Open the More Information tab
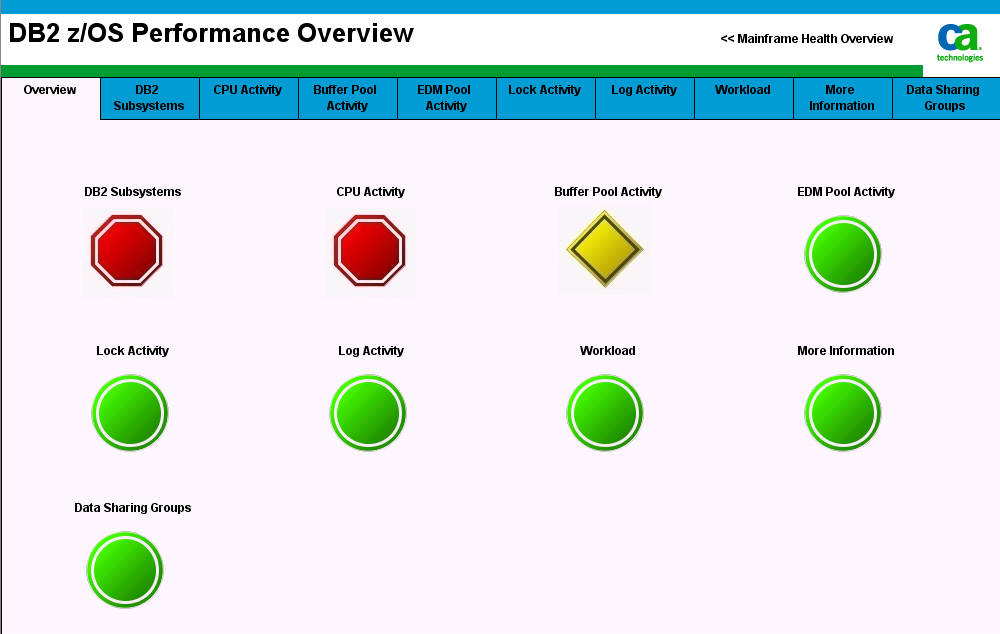Screen dimensions: 1000x634 tap(842, 98)
